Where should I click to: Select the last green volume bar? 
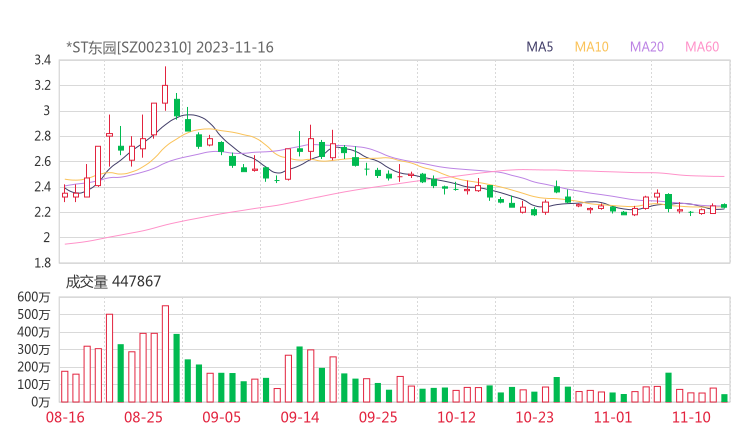pos(724,398)
